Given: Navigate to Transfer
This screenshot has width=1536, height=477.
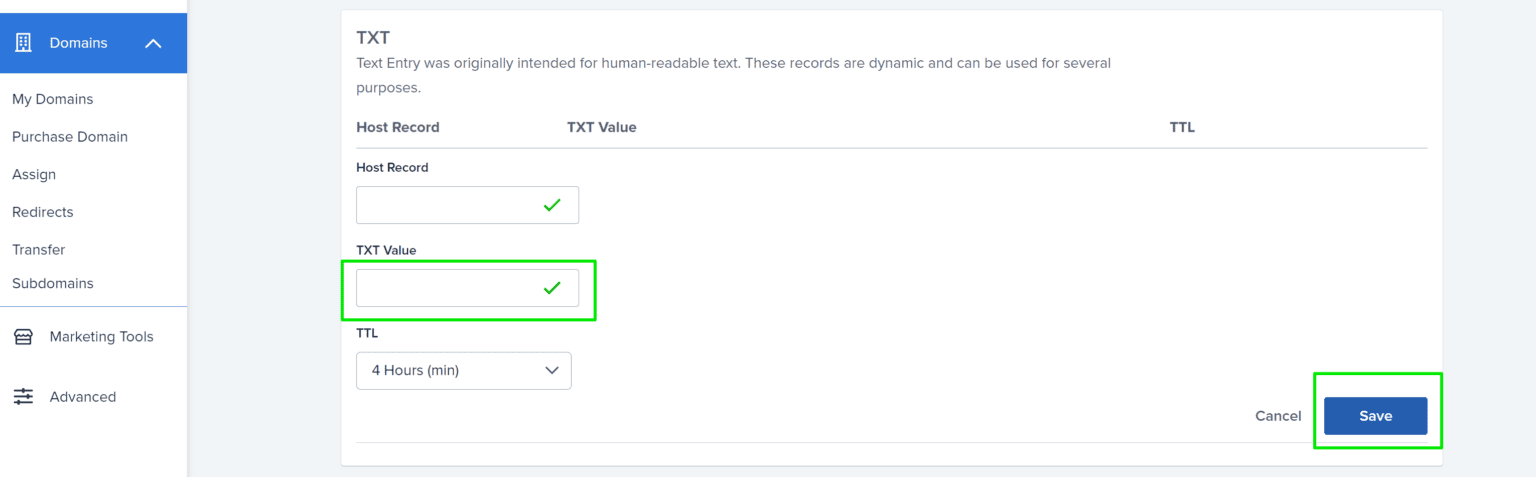Looking at the screenshot, I should (x=39, y=250).
